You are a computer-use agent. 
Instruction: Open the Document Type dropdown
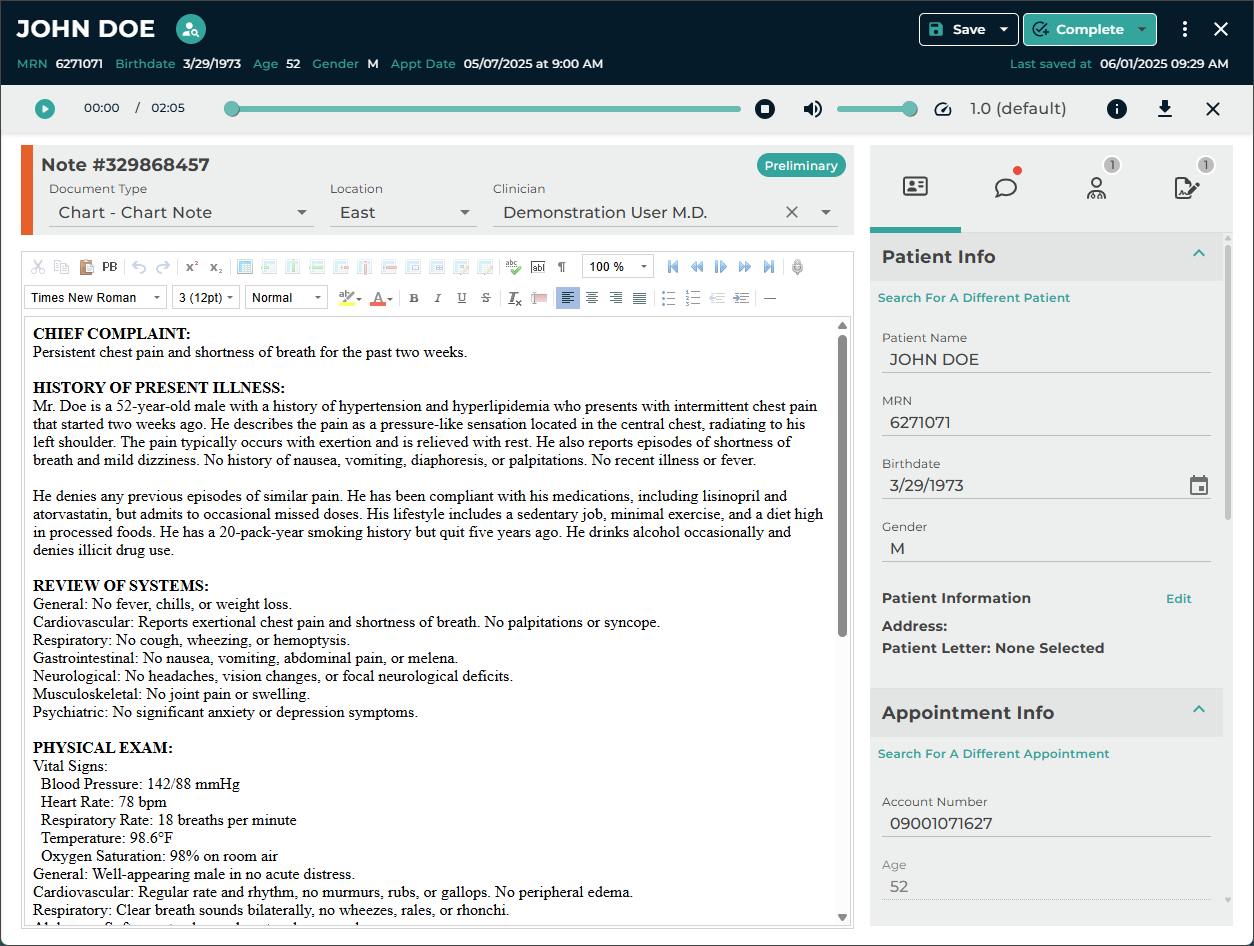point(183,212)
